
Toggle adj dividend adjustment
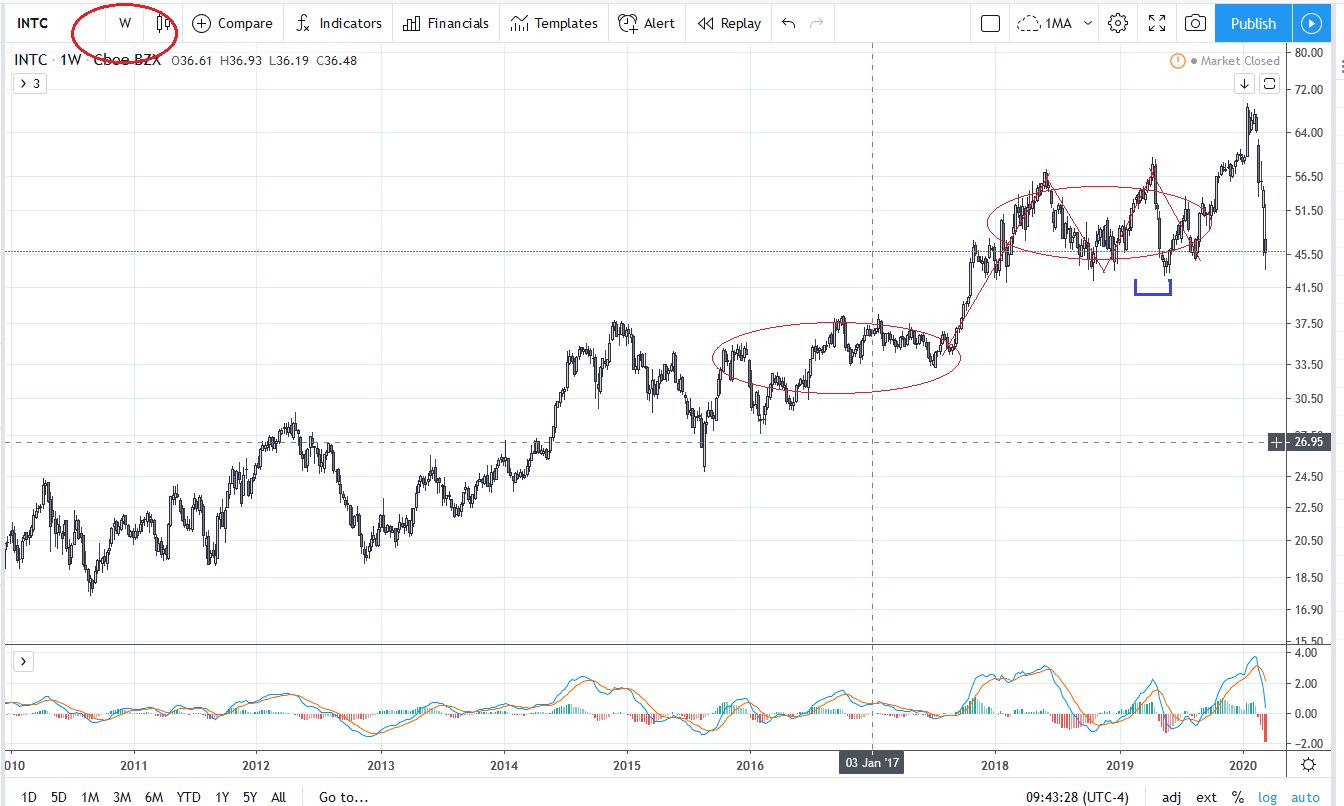pos(1171,797)
